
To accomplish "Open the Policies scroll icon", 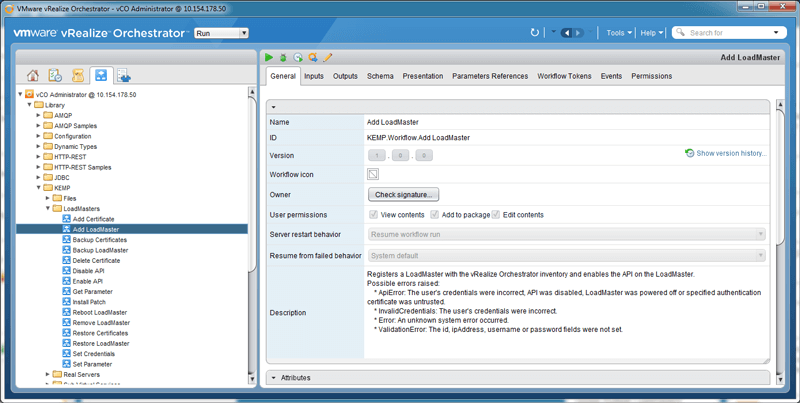I will coord(78,75).
